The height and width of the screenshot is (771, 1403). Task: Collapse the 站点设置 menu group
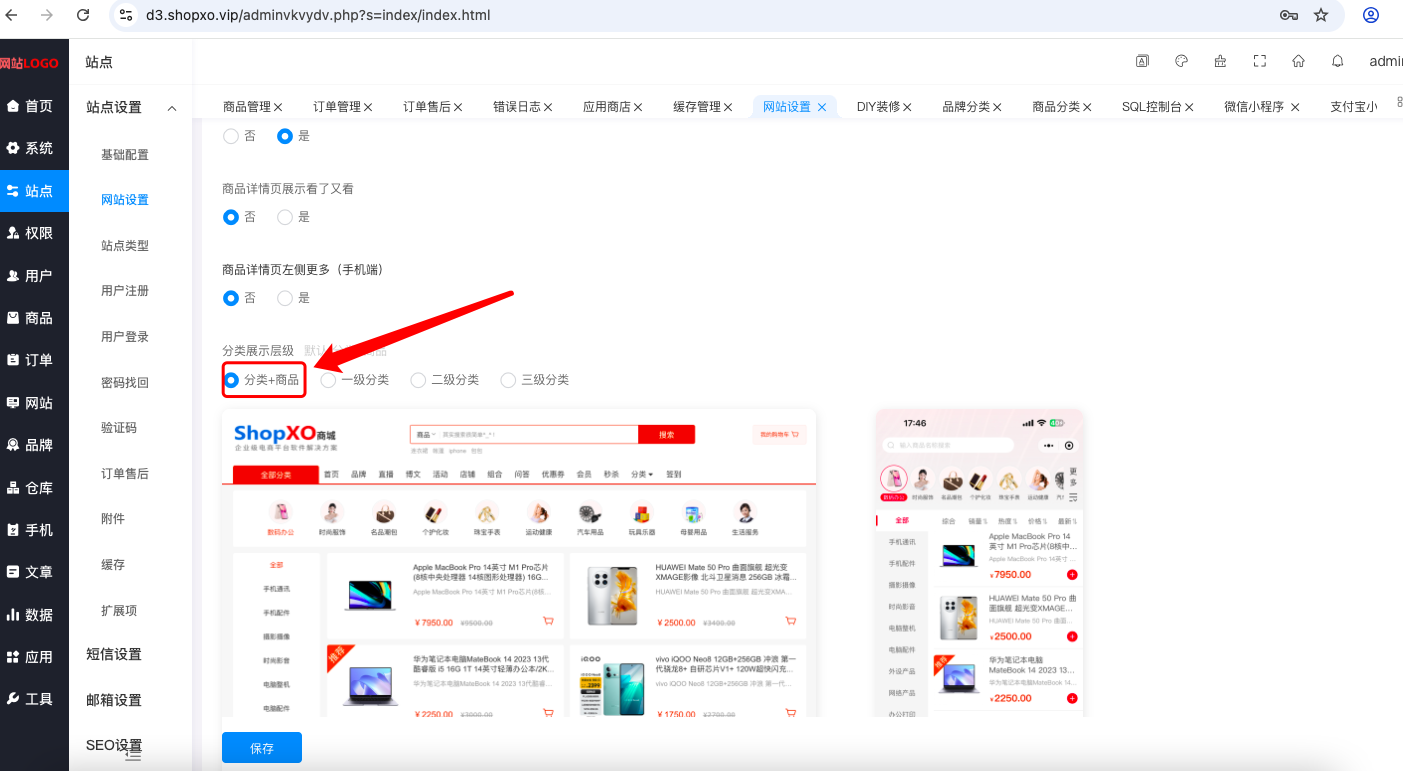click(131, 107)
